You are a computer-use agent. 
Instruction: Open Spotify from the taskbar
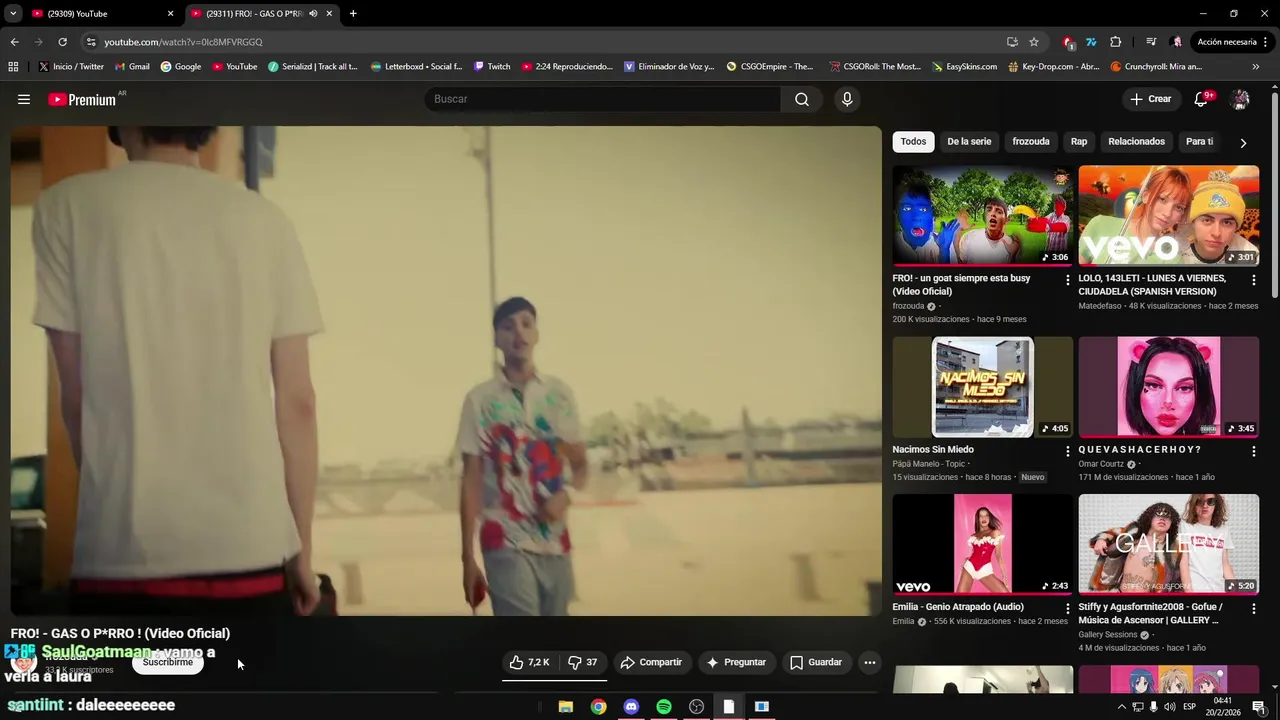click(x=664, y=707)
